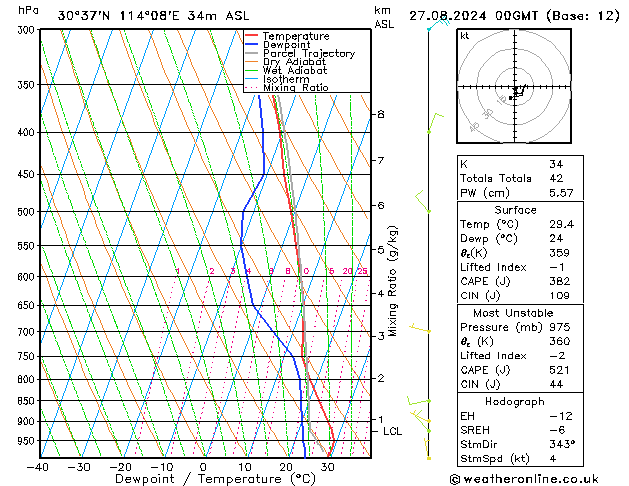
Task: Click the blue Dewpoint legend line swatch
Action: (252, 45)
